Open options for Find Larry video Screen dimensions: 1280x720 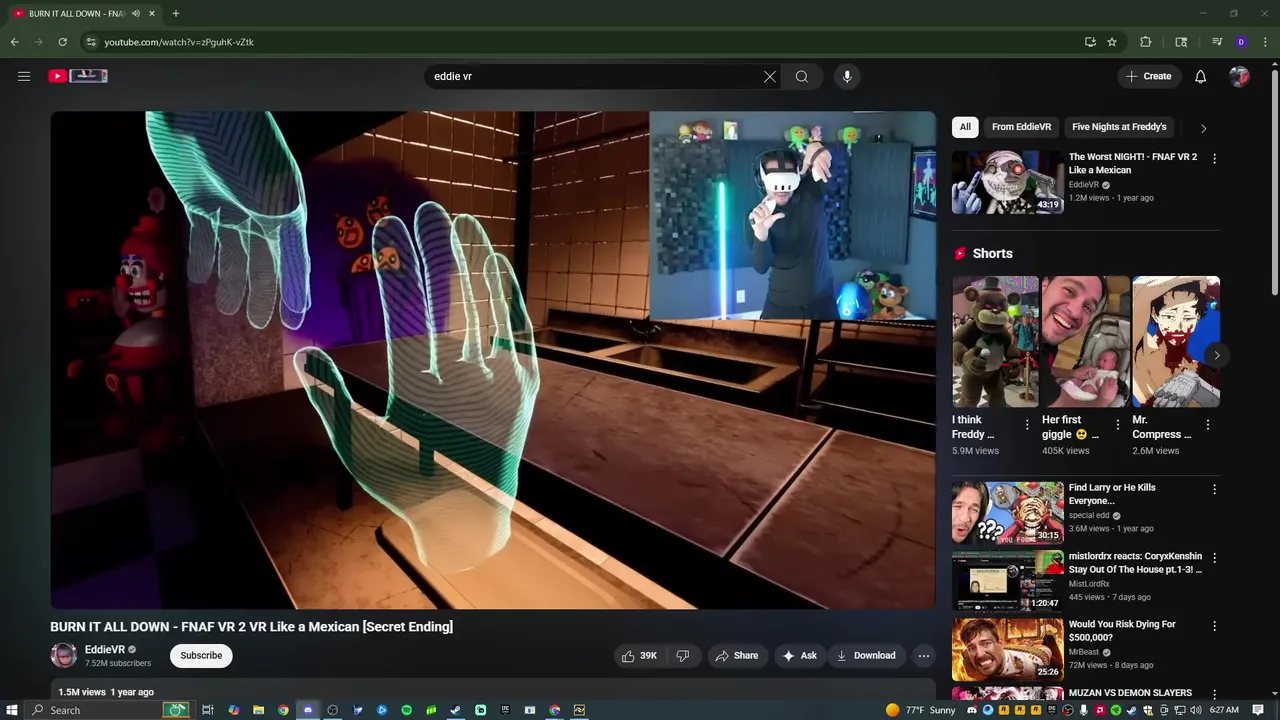(1215, 490)
